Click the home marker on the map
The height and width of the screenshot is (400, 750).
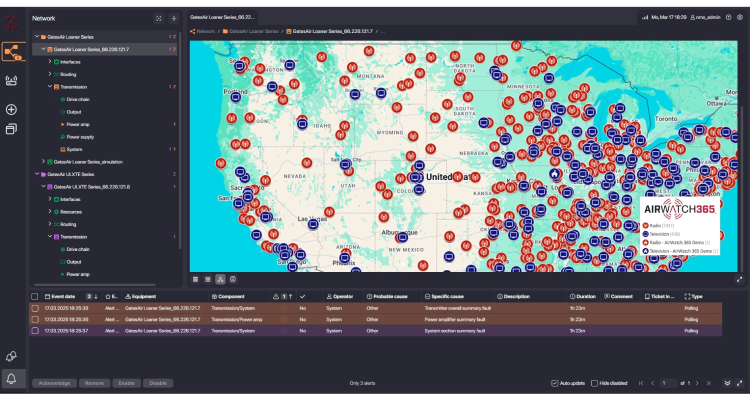(x=556, y=175)
